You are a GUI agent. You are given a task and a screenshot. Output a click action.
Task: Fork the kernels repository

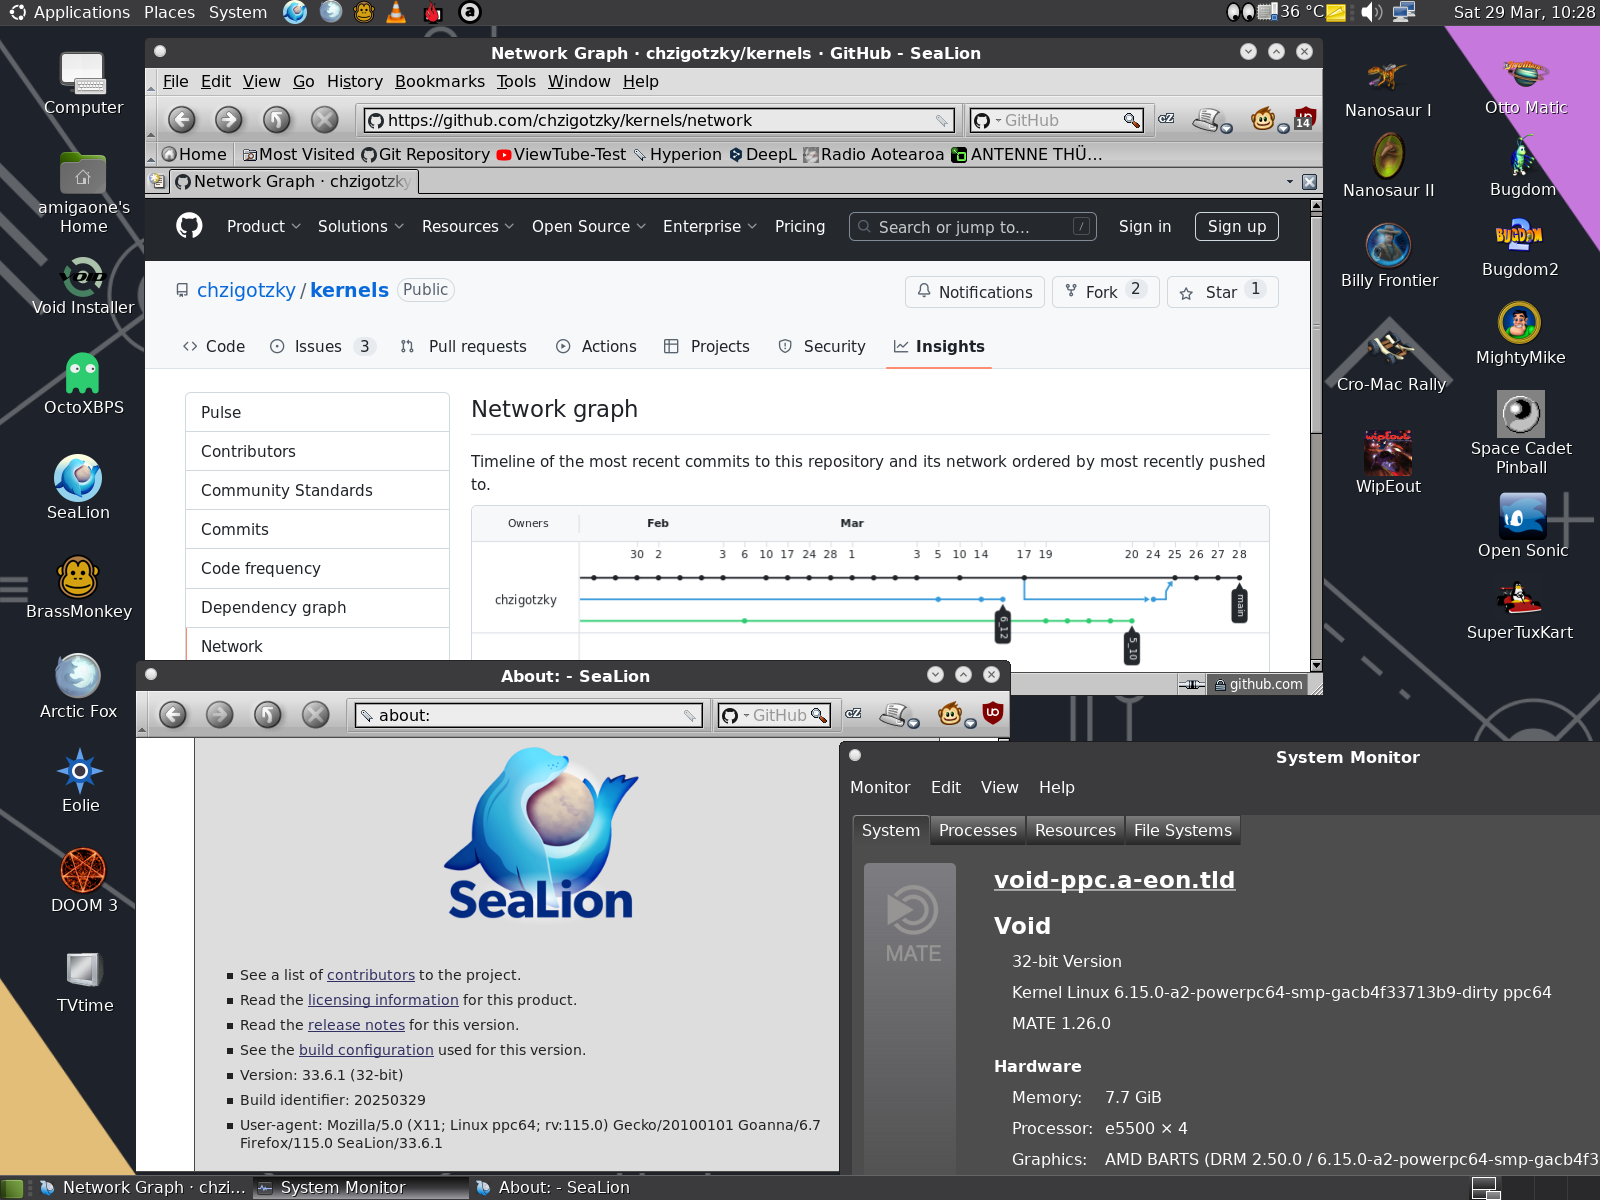click(x=1105, y=292)
